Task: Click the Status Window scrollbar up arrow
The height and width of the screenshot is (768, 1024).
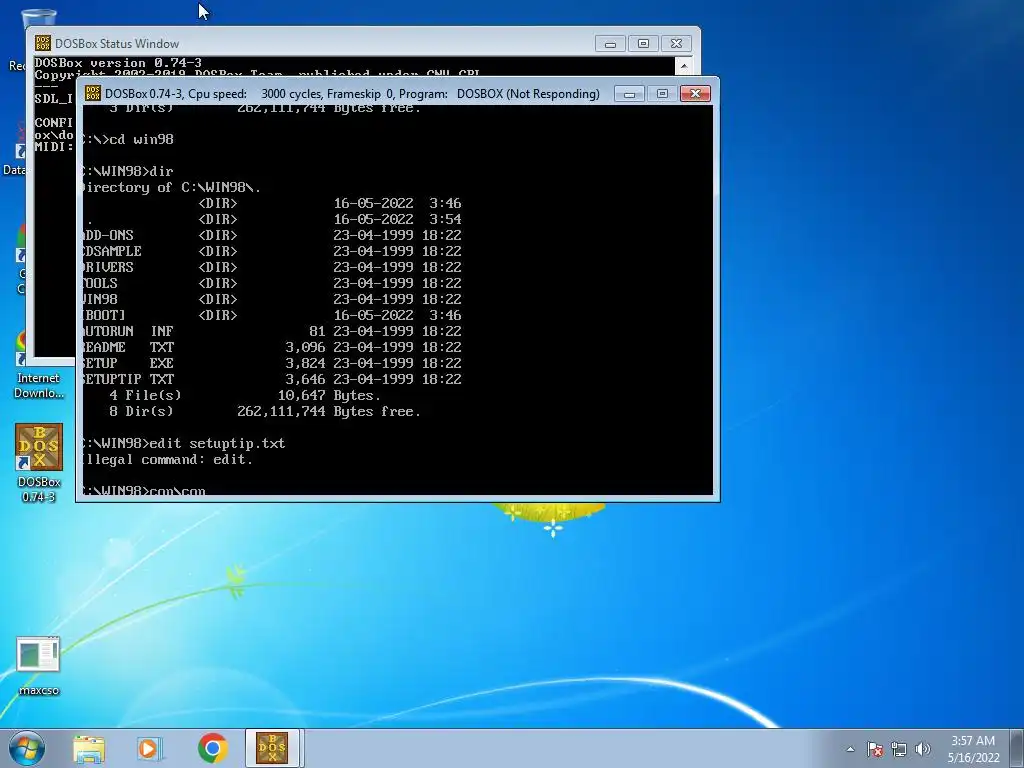Action: [683, 66]
